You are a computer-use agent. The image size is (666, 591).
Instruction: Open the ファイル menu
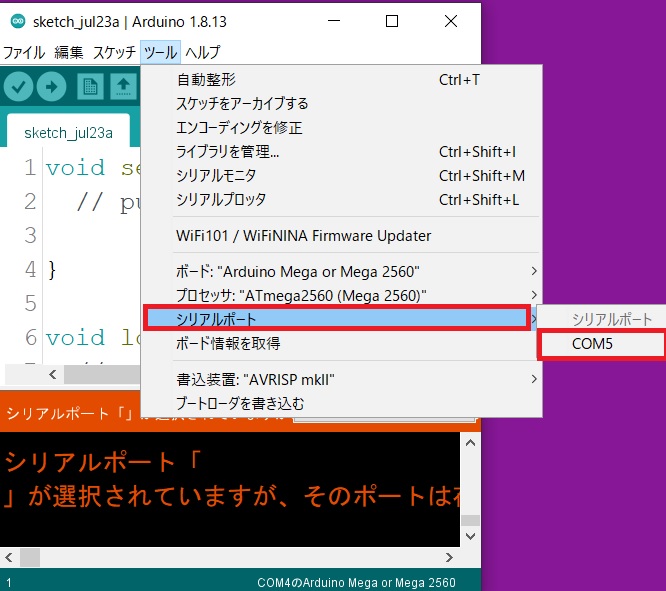pos(24,53)
